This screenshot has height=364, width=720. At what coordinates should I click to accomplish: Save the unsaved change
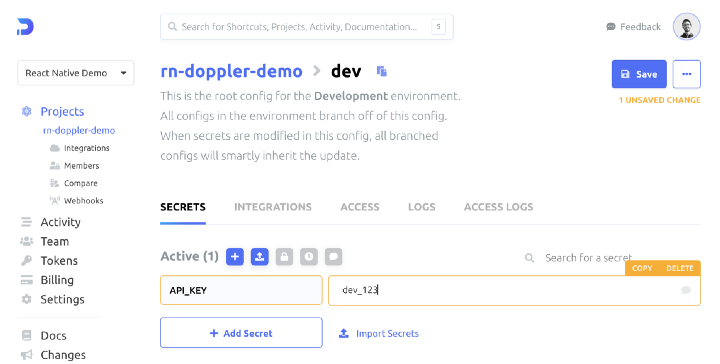[x=639, y=74]
